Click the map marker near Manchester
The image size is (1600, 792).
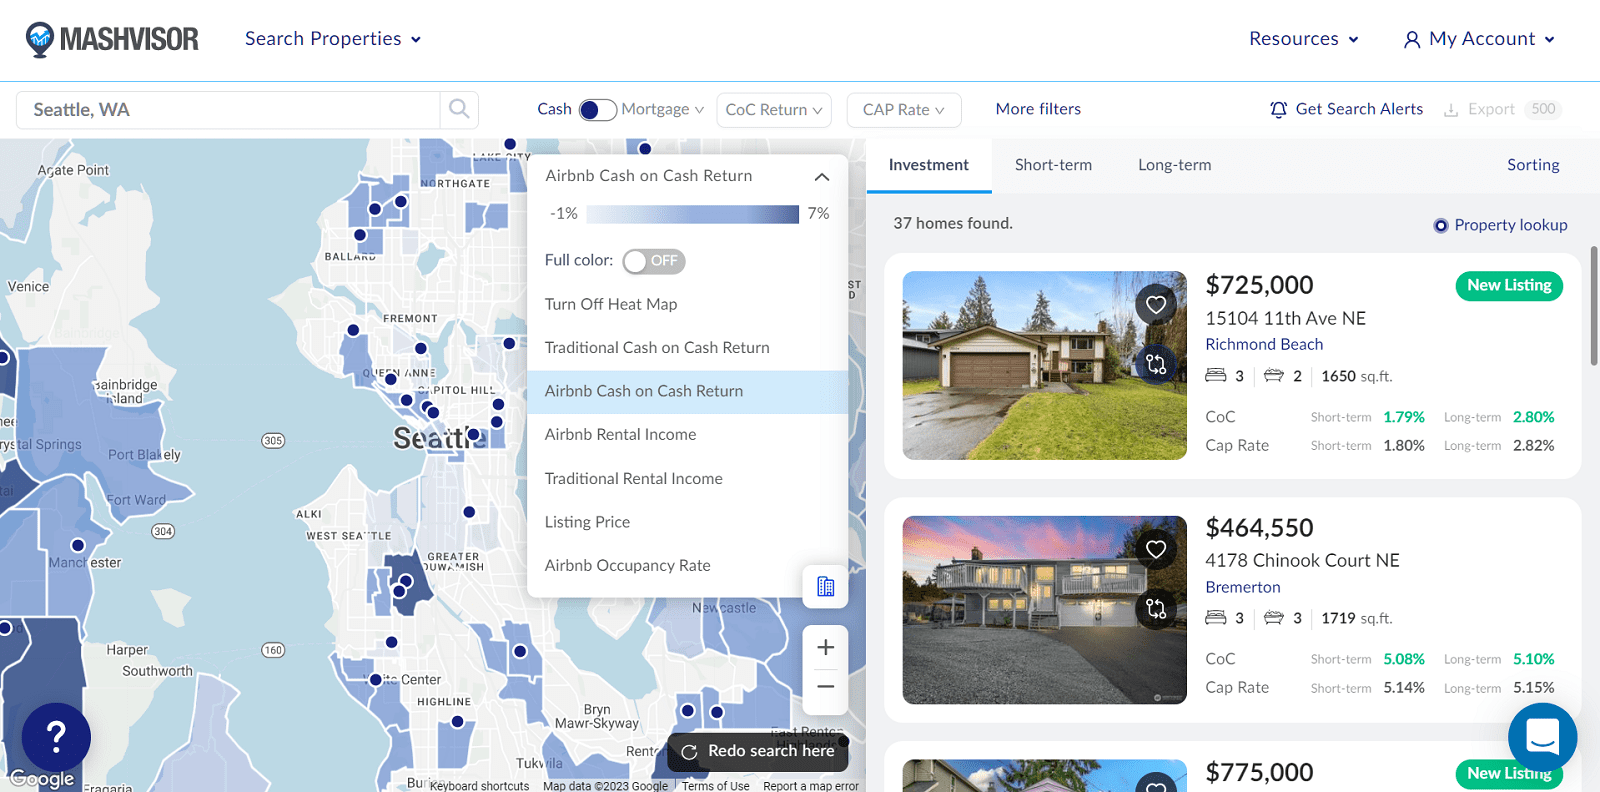coord(78,546)
